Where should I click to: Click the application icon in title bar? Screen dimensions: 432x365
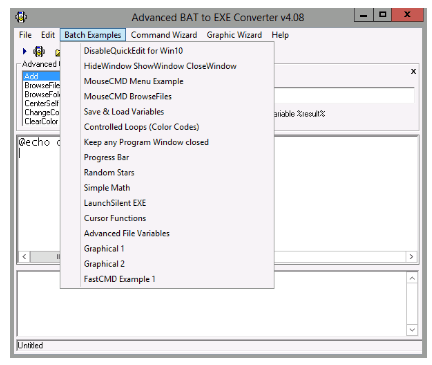[x=21, y=17]
